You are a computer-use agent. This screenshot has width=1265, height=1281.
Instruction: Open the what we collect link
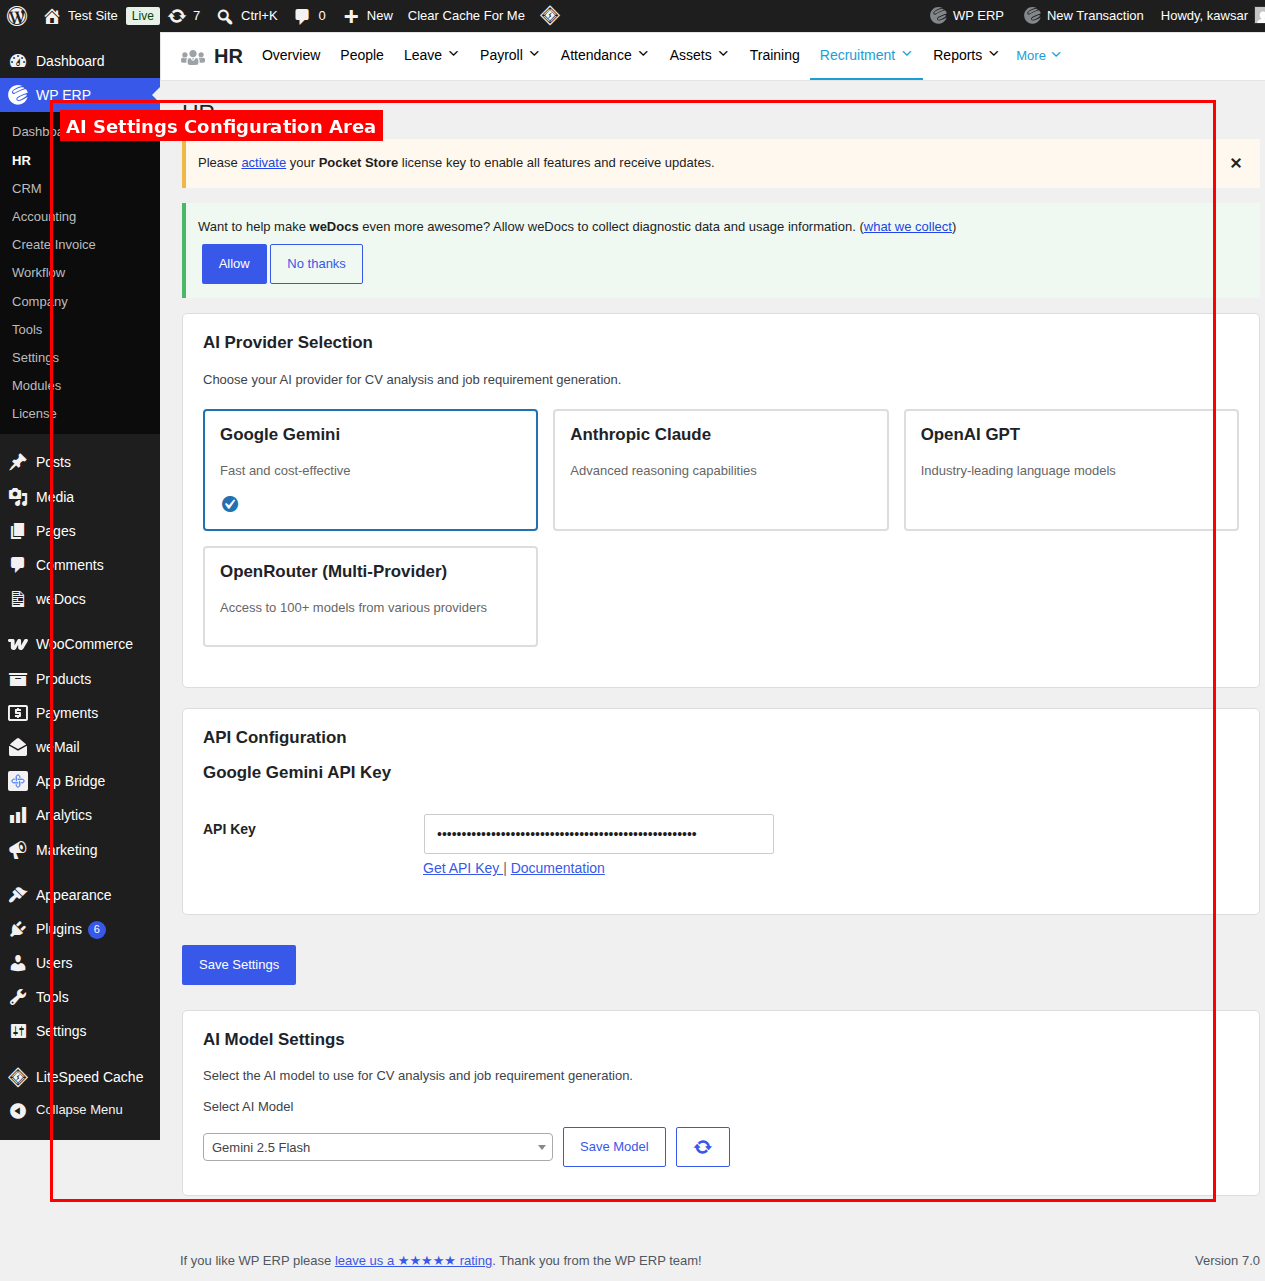(908, 227)
